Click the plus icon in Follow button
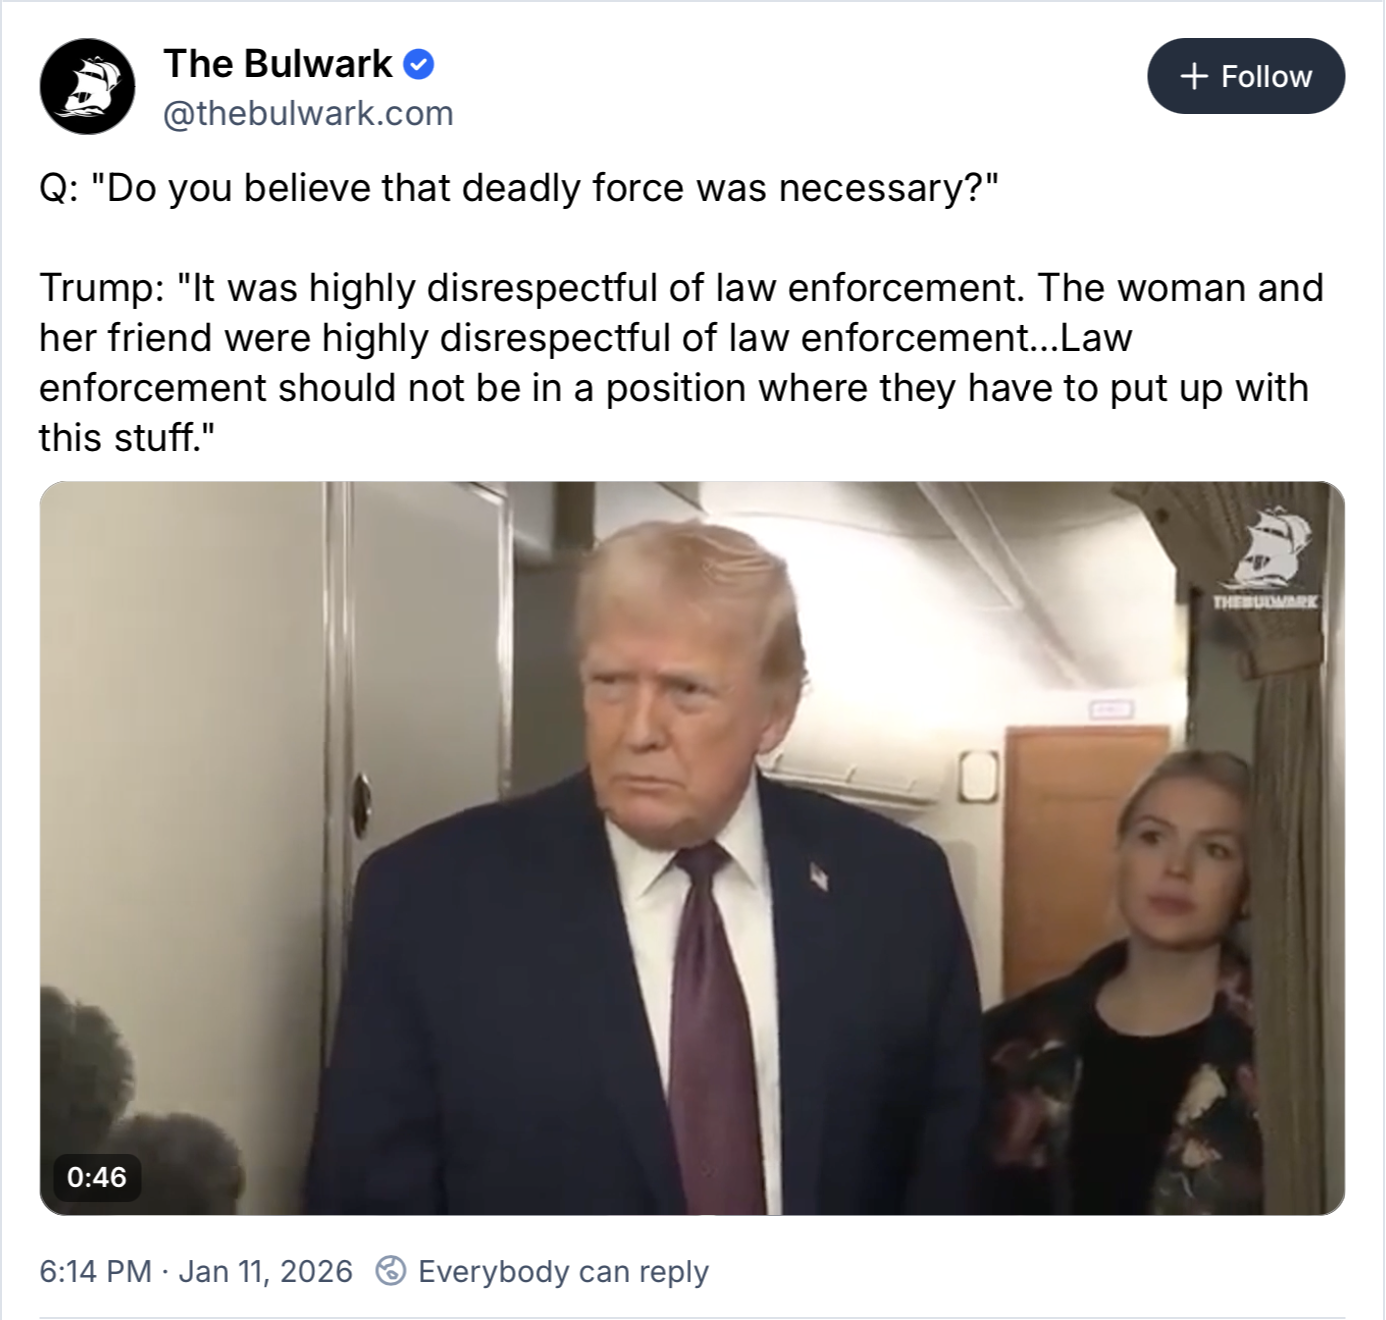Screen dimensions: 1386x1320 point(1194,76)
